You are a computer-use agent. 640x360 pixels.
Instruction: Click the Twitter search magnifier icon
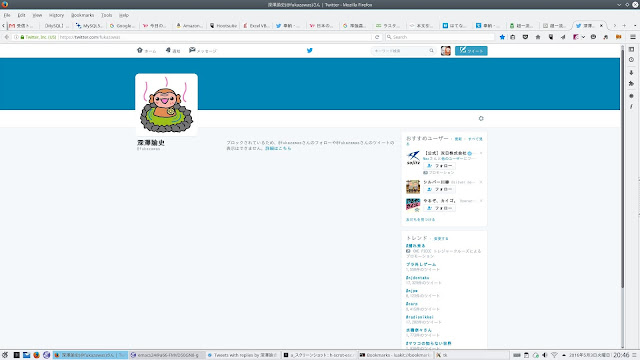431,51
